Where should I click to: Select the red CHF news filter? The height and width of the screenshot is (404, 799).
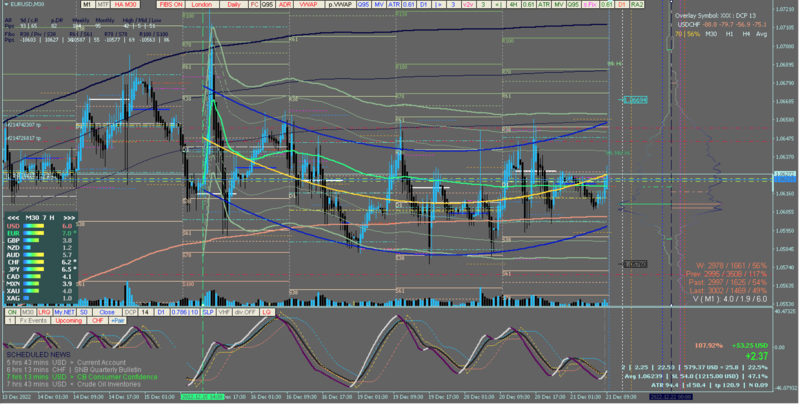point(98,320)
